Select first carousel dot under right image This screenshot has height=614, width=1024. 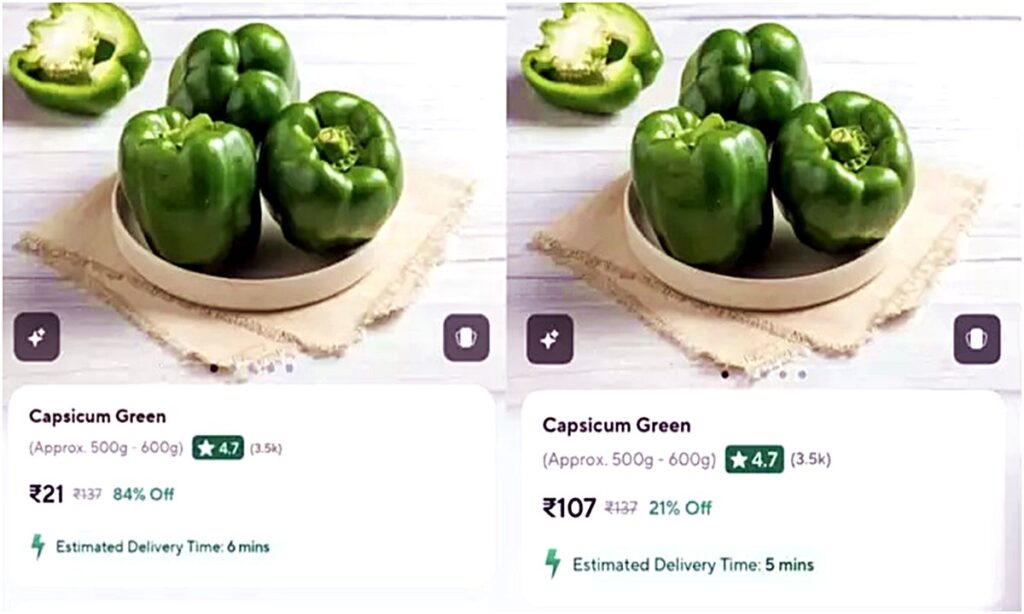click(x=725, y=374)
